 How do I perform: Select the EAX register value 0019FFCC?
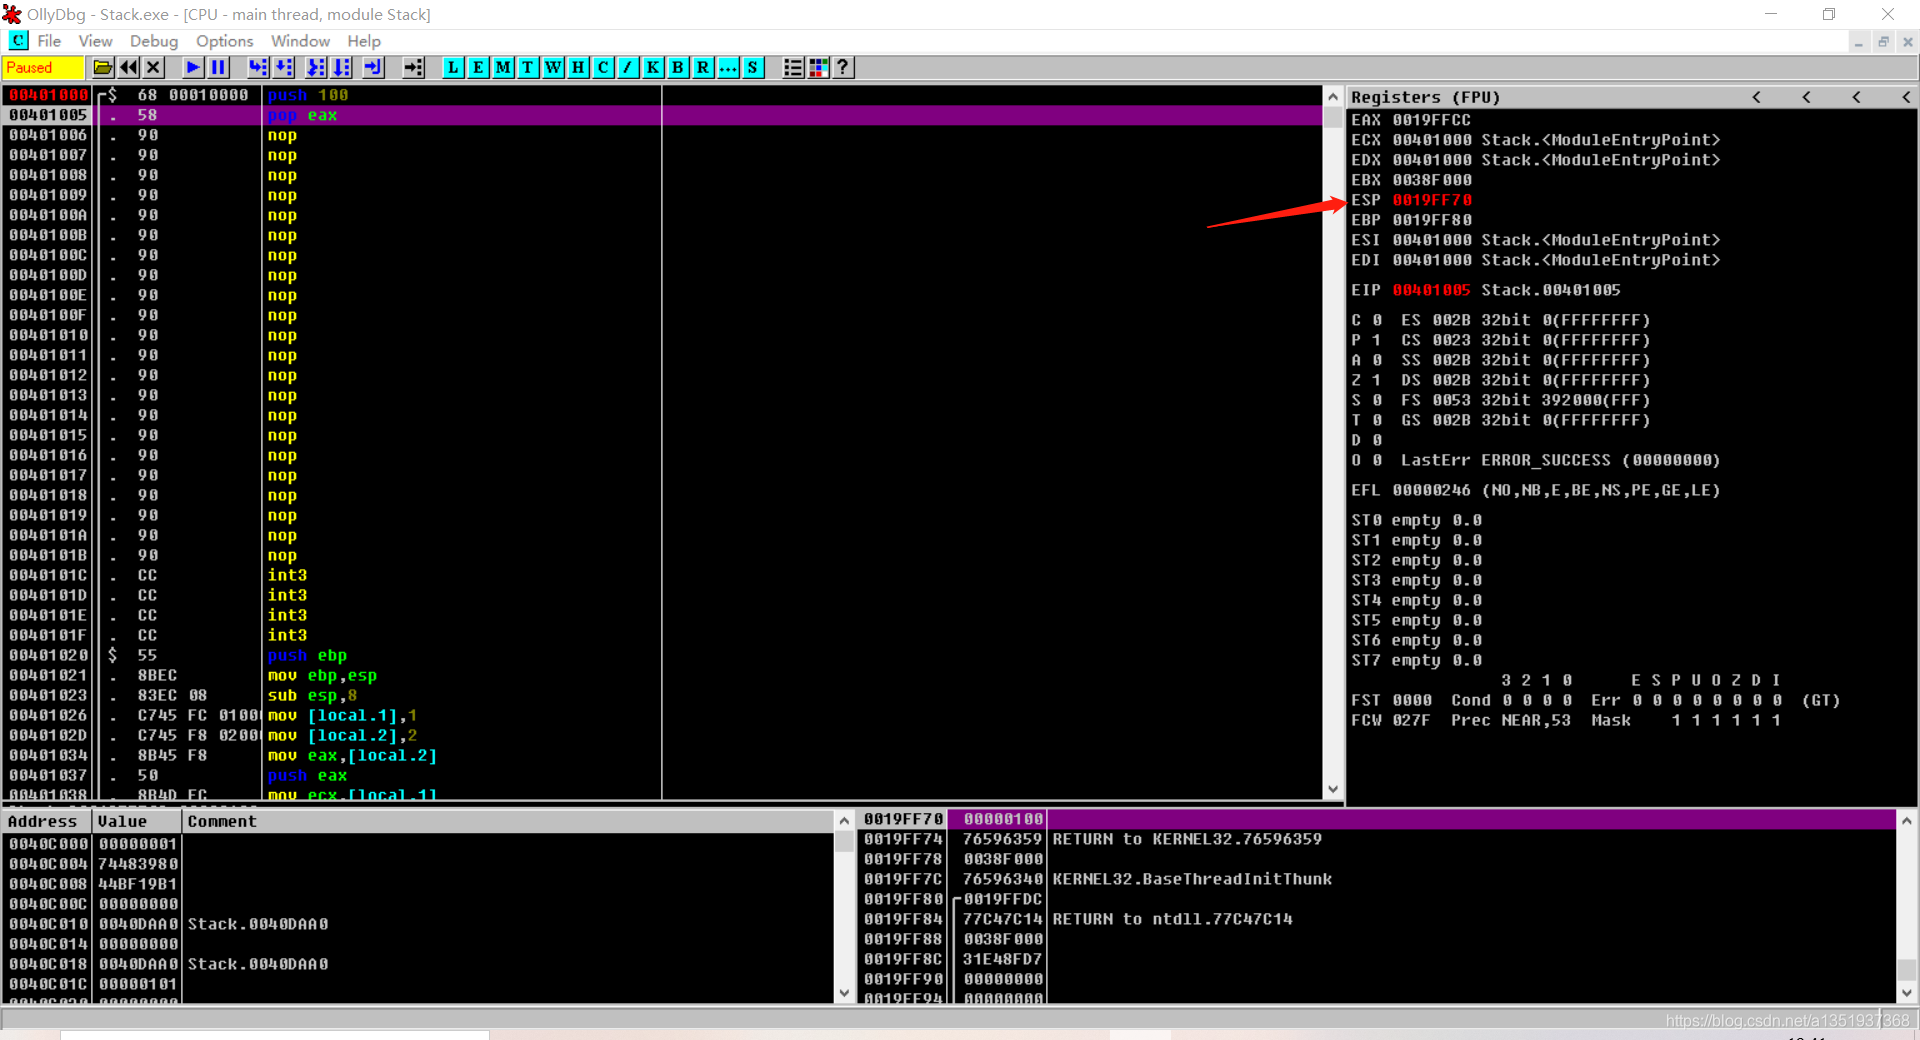click(1432, 120)
